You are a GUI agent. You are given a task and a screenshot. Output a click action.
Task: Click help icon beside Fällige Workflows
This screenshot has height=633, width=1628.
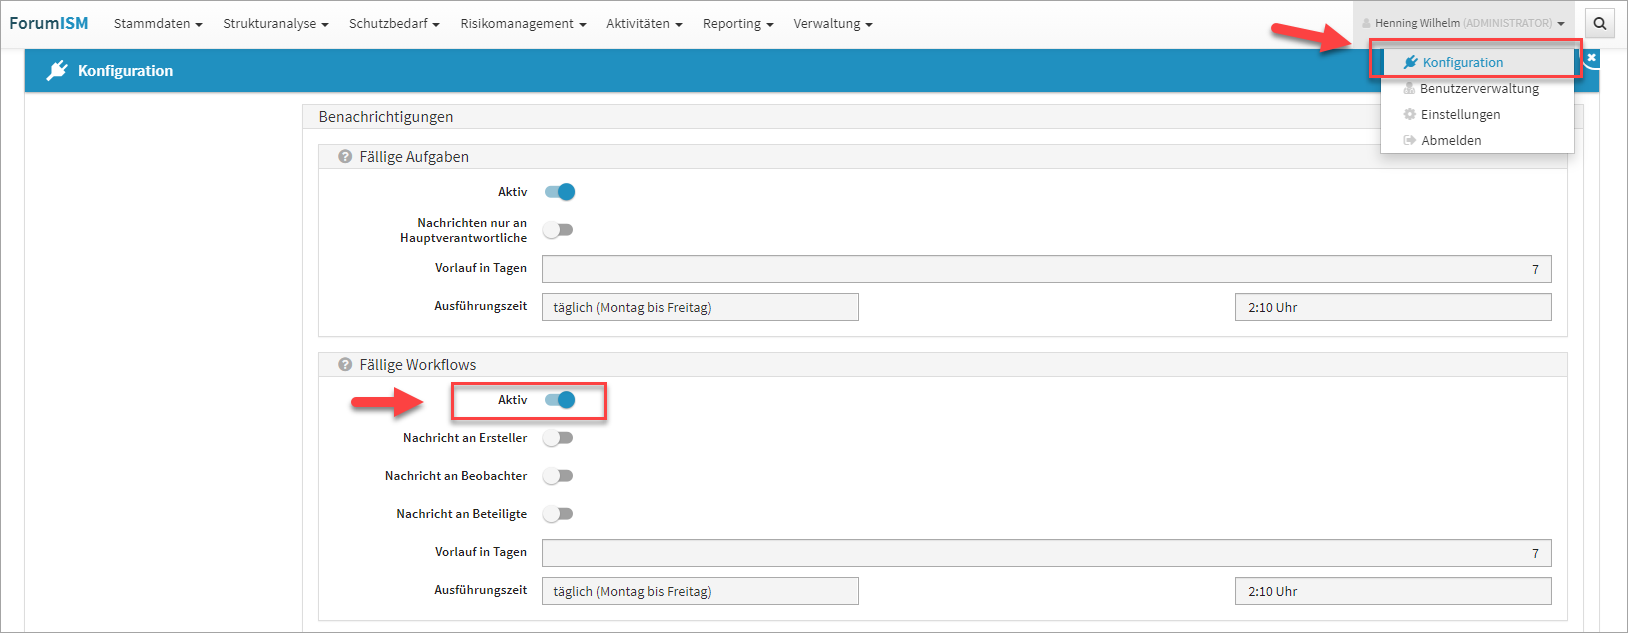[x=345, y=365]
